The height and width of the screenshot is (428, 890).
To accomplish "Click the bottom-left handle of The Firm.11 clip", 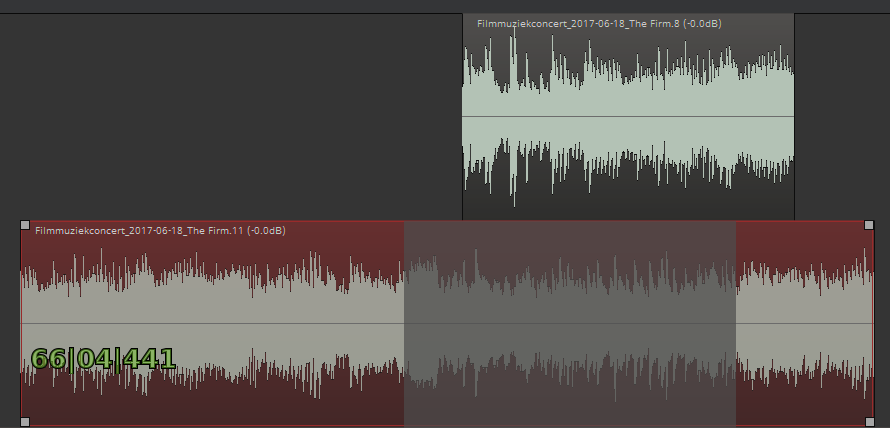I will (x=25, y=421).
